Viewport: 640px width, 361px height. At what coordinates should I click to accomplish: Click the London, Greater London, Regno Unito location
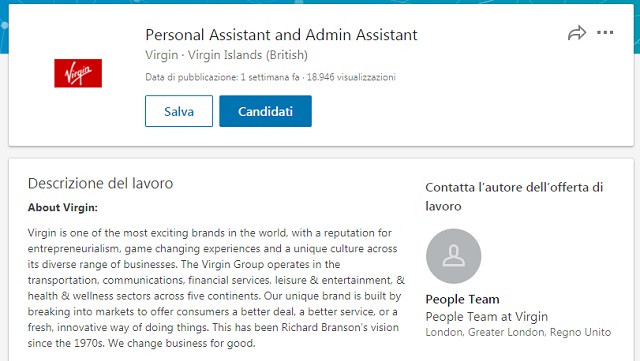(x=518, y=332)
